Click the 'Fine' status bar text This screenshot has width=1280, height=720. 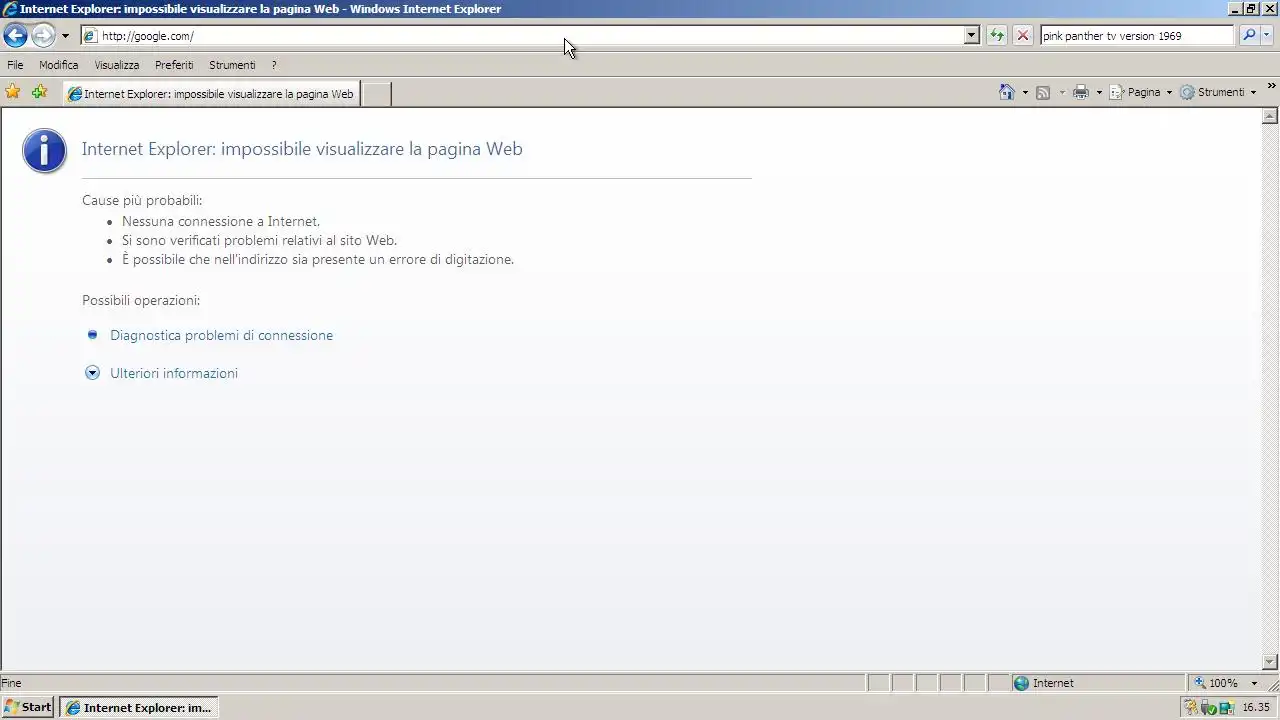pos(11,683)
